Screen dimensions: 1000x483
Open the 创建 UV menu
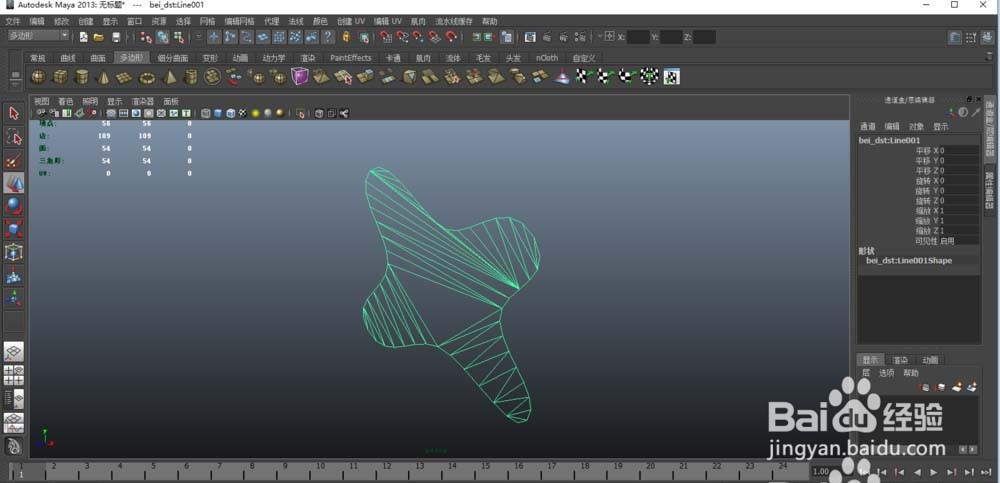point(351,21)
